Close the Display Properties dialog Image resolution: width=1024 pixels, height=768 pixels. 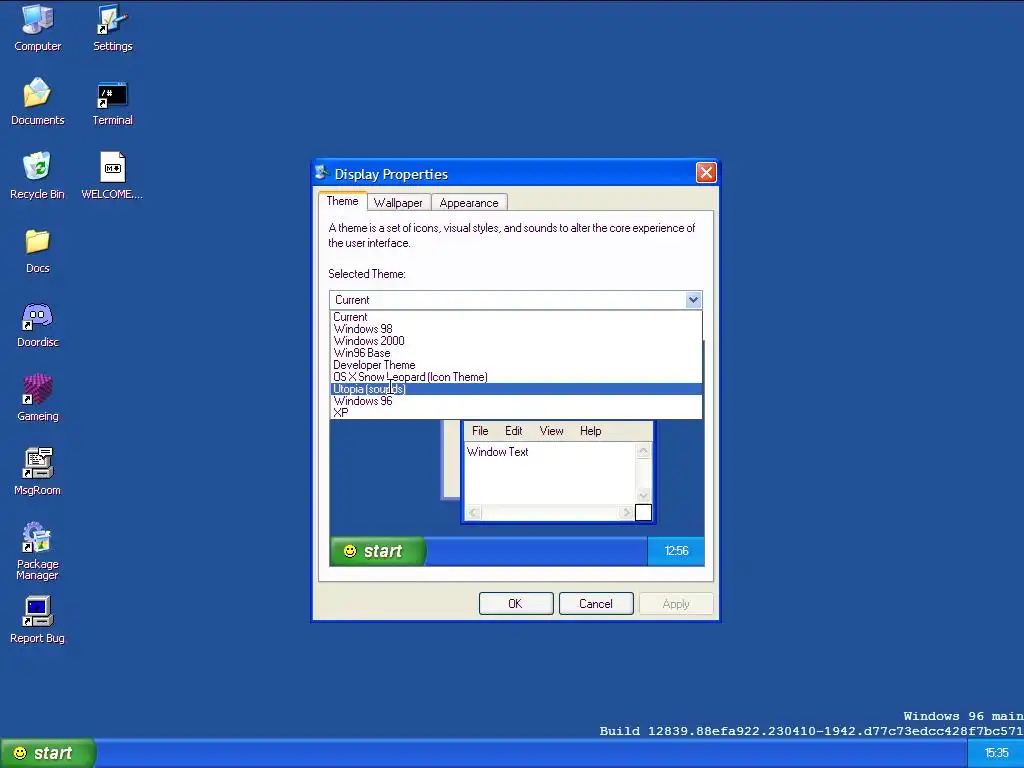click(706, 172)
